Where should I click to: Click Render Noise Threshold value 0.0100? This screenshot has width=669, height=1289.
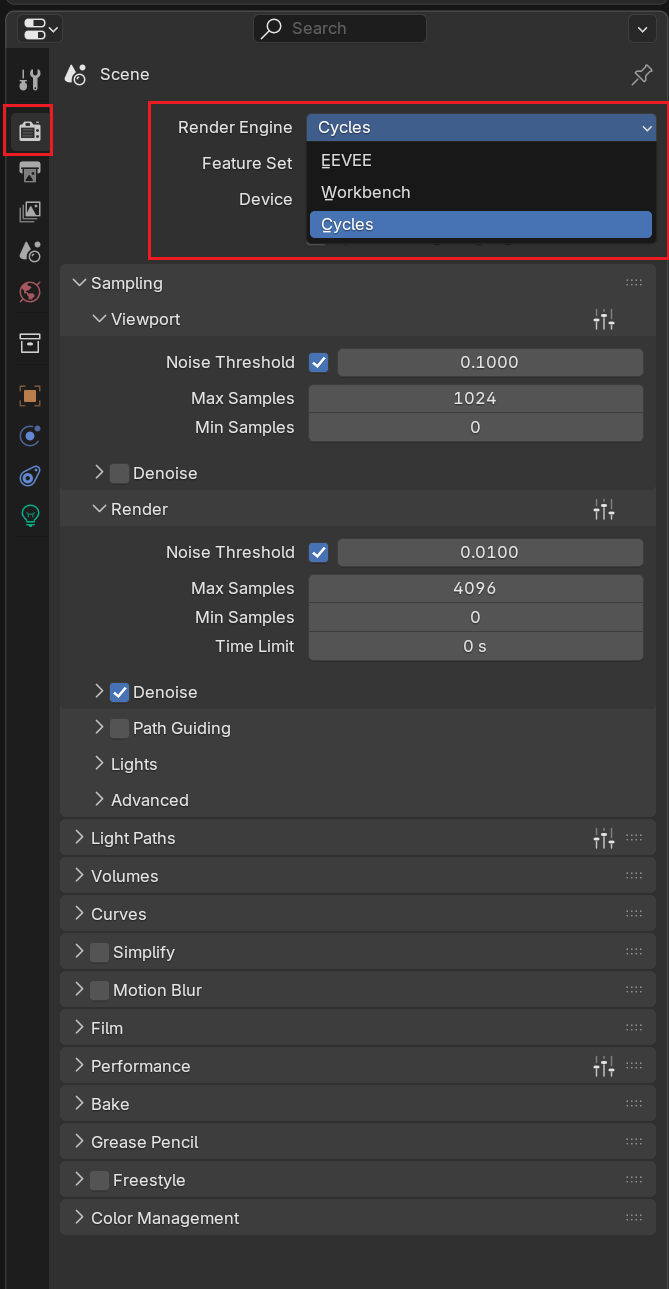pos(490,552)
